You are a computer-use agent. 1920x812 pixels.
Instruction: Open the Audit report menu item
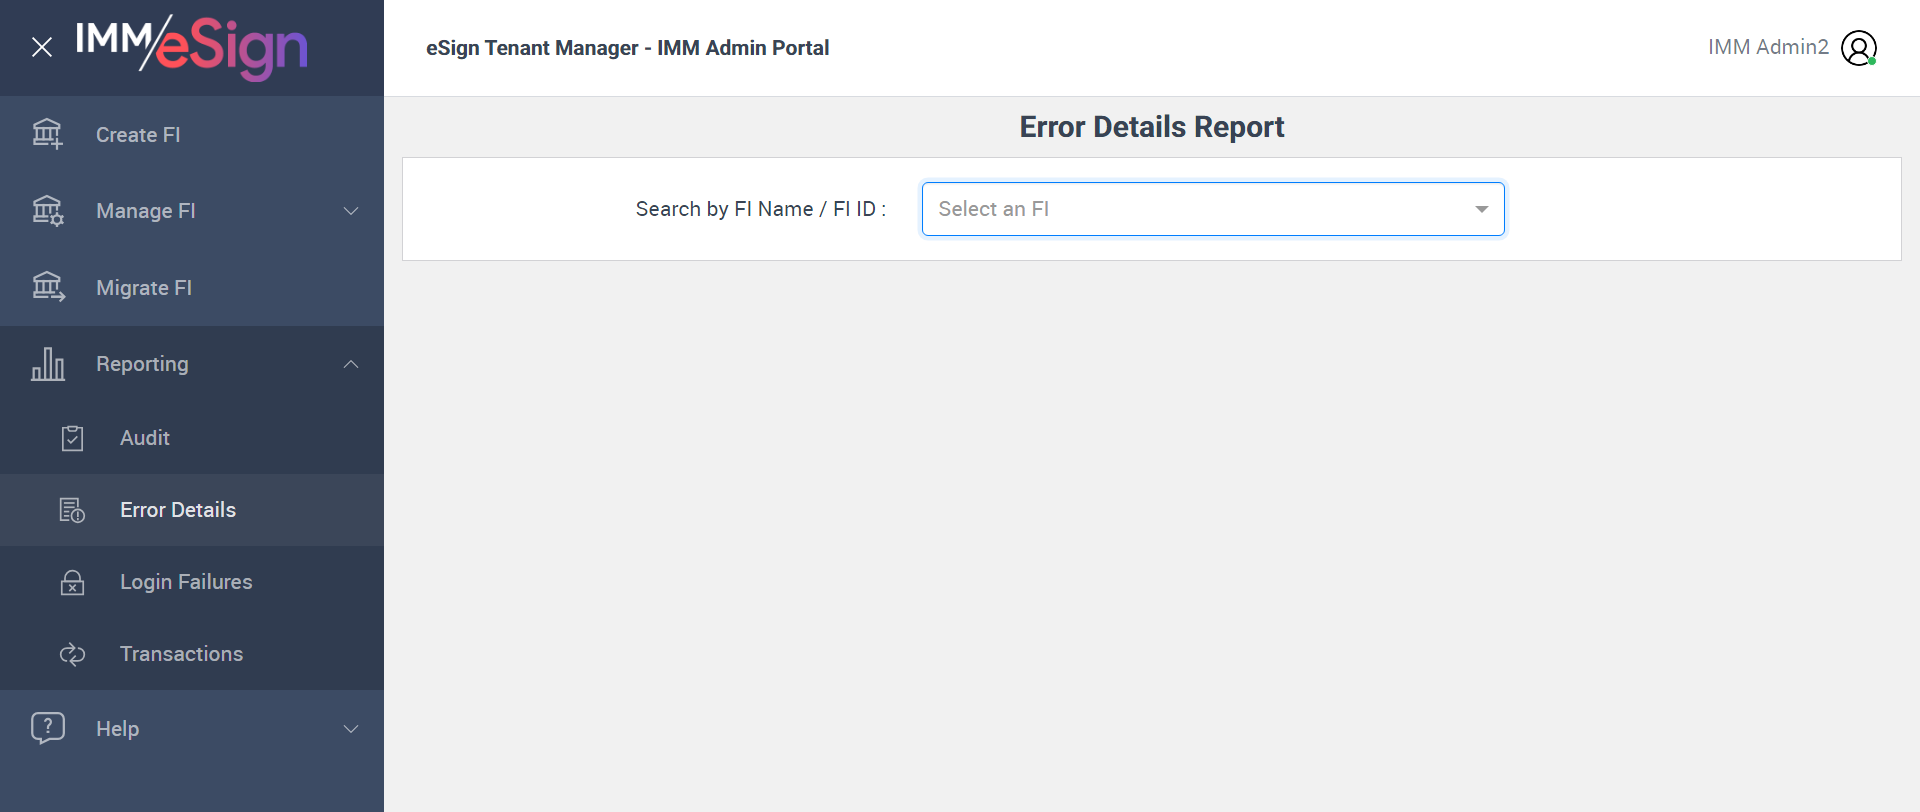pos(145,438)
